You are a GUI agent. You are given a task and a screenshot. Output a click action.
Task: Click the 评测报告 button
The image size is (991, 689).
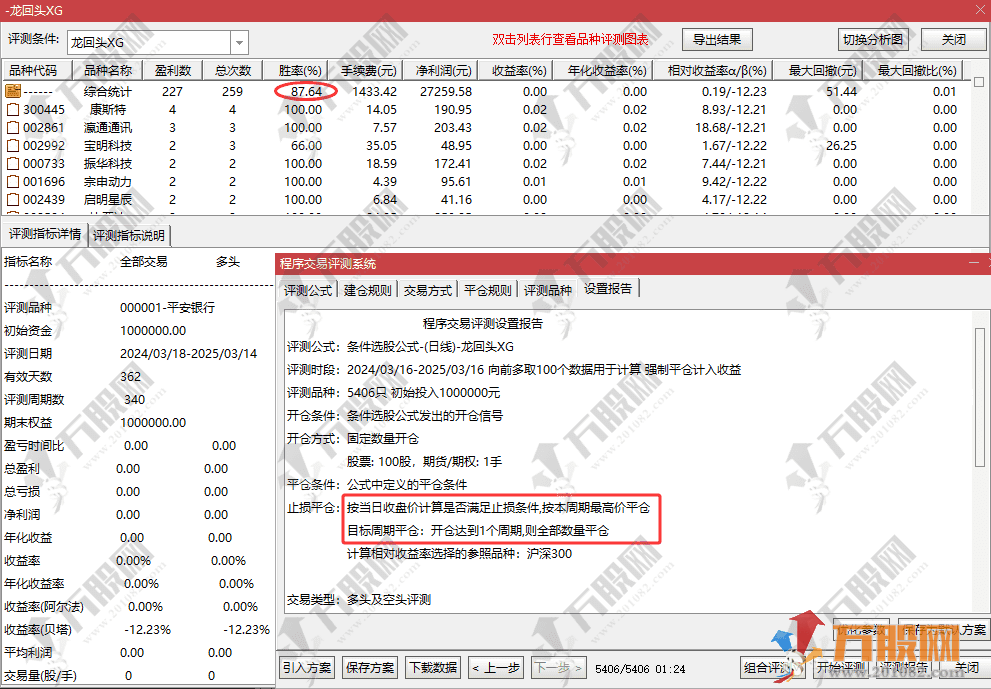pos(904,668)
